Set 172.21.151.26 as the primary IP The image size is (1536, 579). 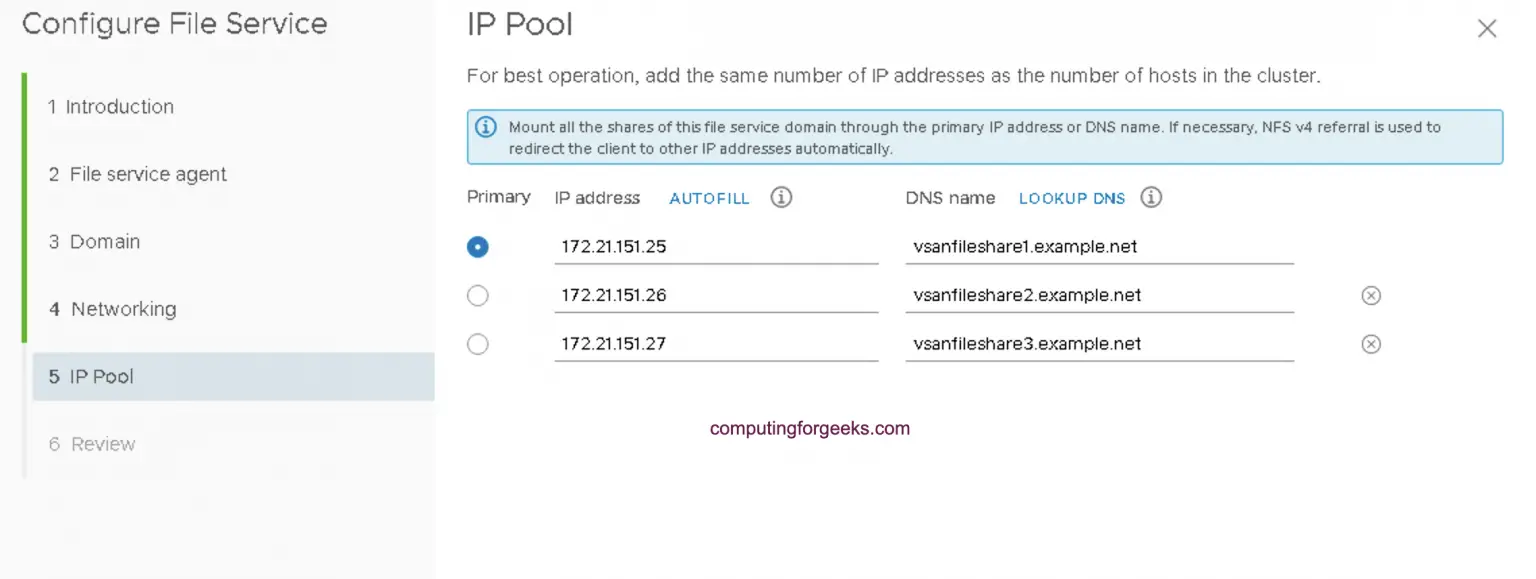pos(478,295)
